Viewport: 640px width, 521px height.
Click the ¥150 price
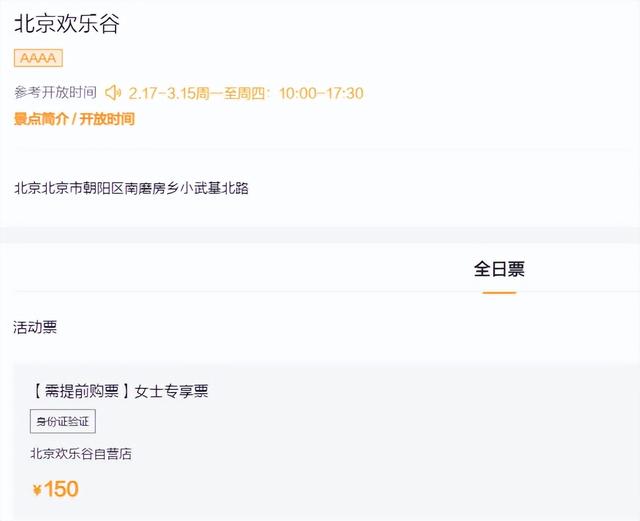[x=56, y=489]
